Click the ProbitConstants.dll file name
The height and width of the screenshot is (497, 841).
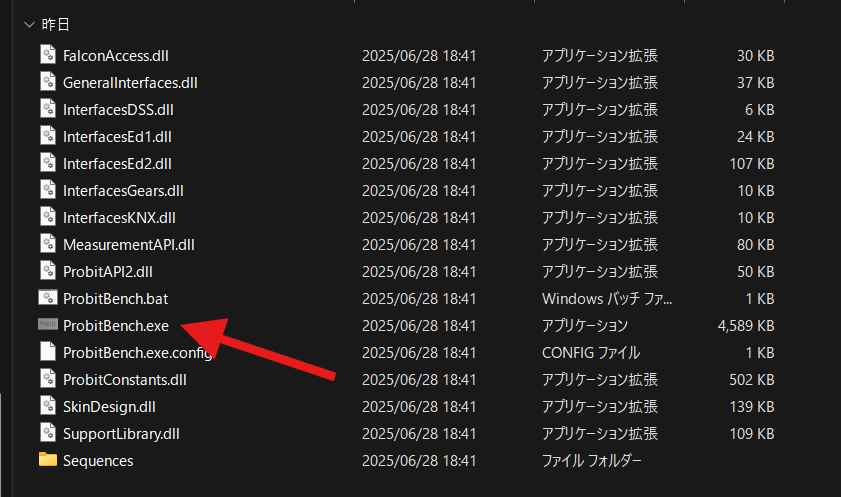(125, 380)
